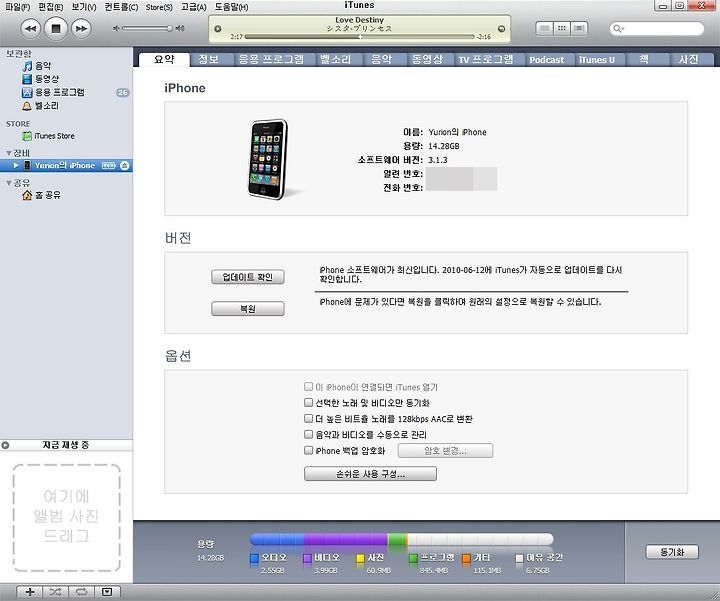The height and width of the screenshot is (601, 720).
Task: Switch to the 정보 tab
Action: pos(208,60)
